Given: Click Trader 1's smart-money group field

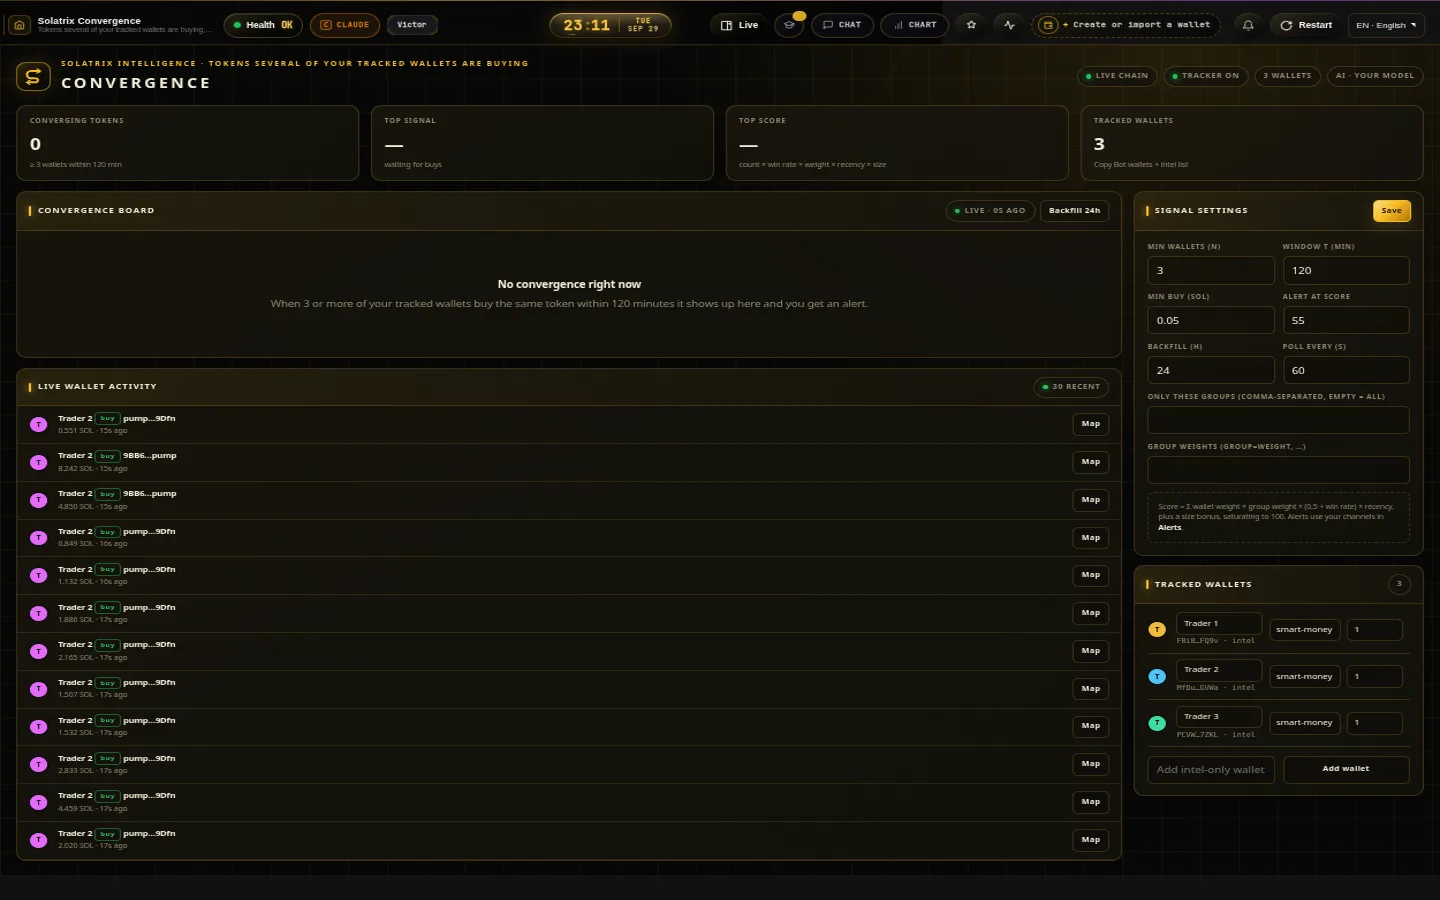Looking at the screenshot, I should click(1305, 630).
